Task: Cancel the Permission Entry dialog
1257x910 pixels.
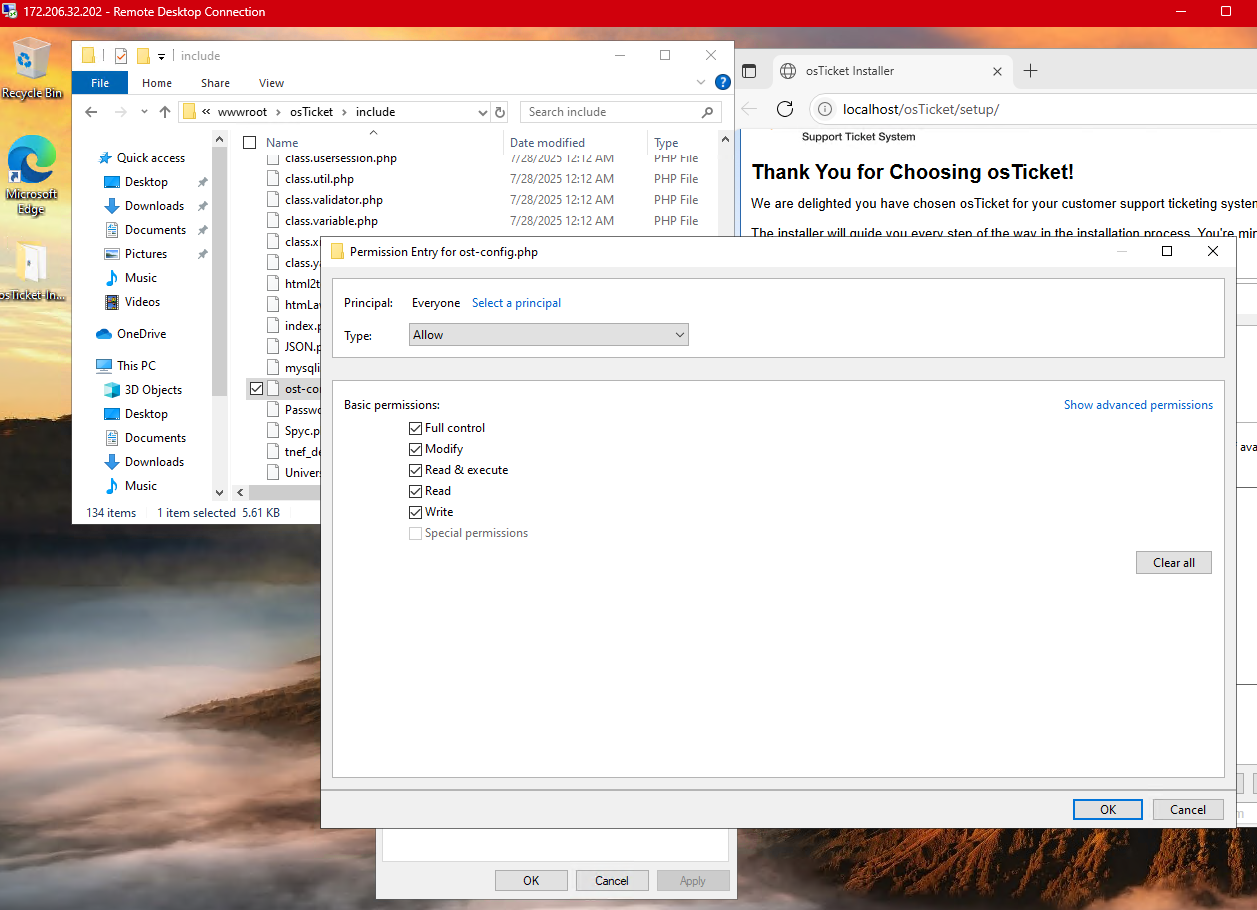Action: 1188,810
